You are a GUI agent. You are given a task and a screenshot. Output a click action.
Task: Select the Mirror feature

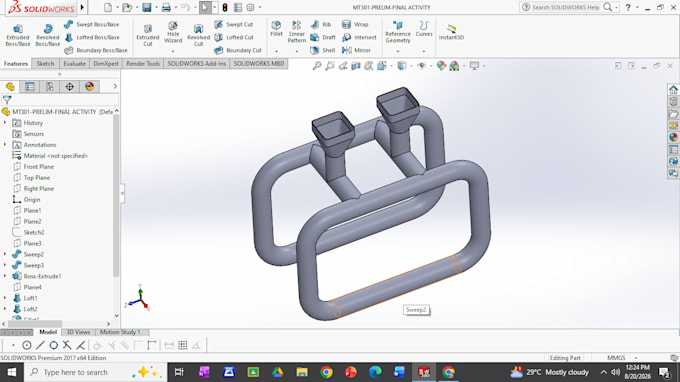356,50
